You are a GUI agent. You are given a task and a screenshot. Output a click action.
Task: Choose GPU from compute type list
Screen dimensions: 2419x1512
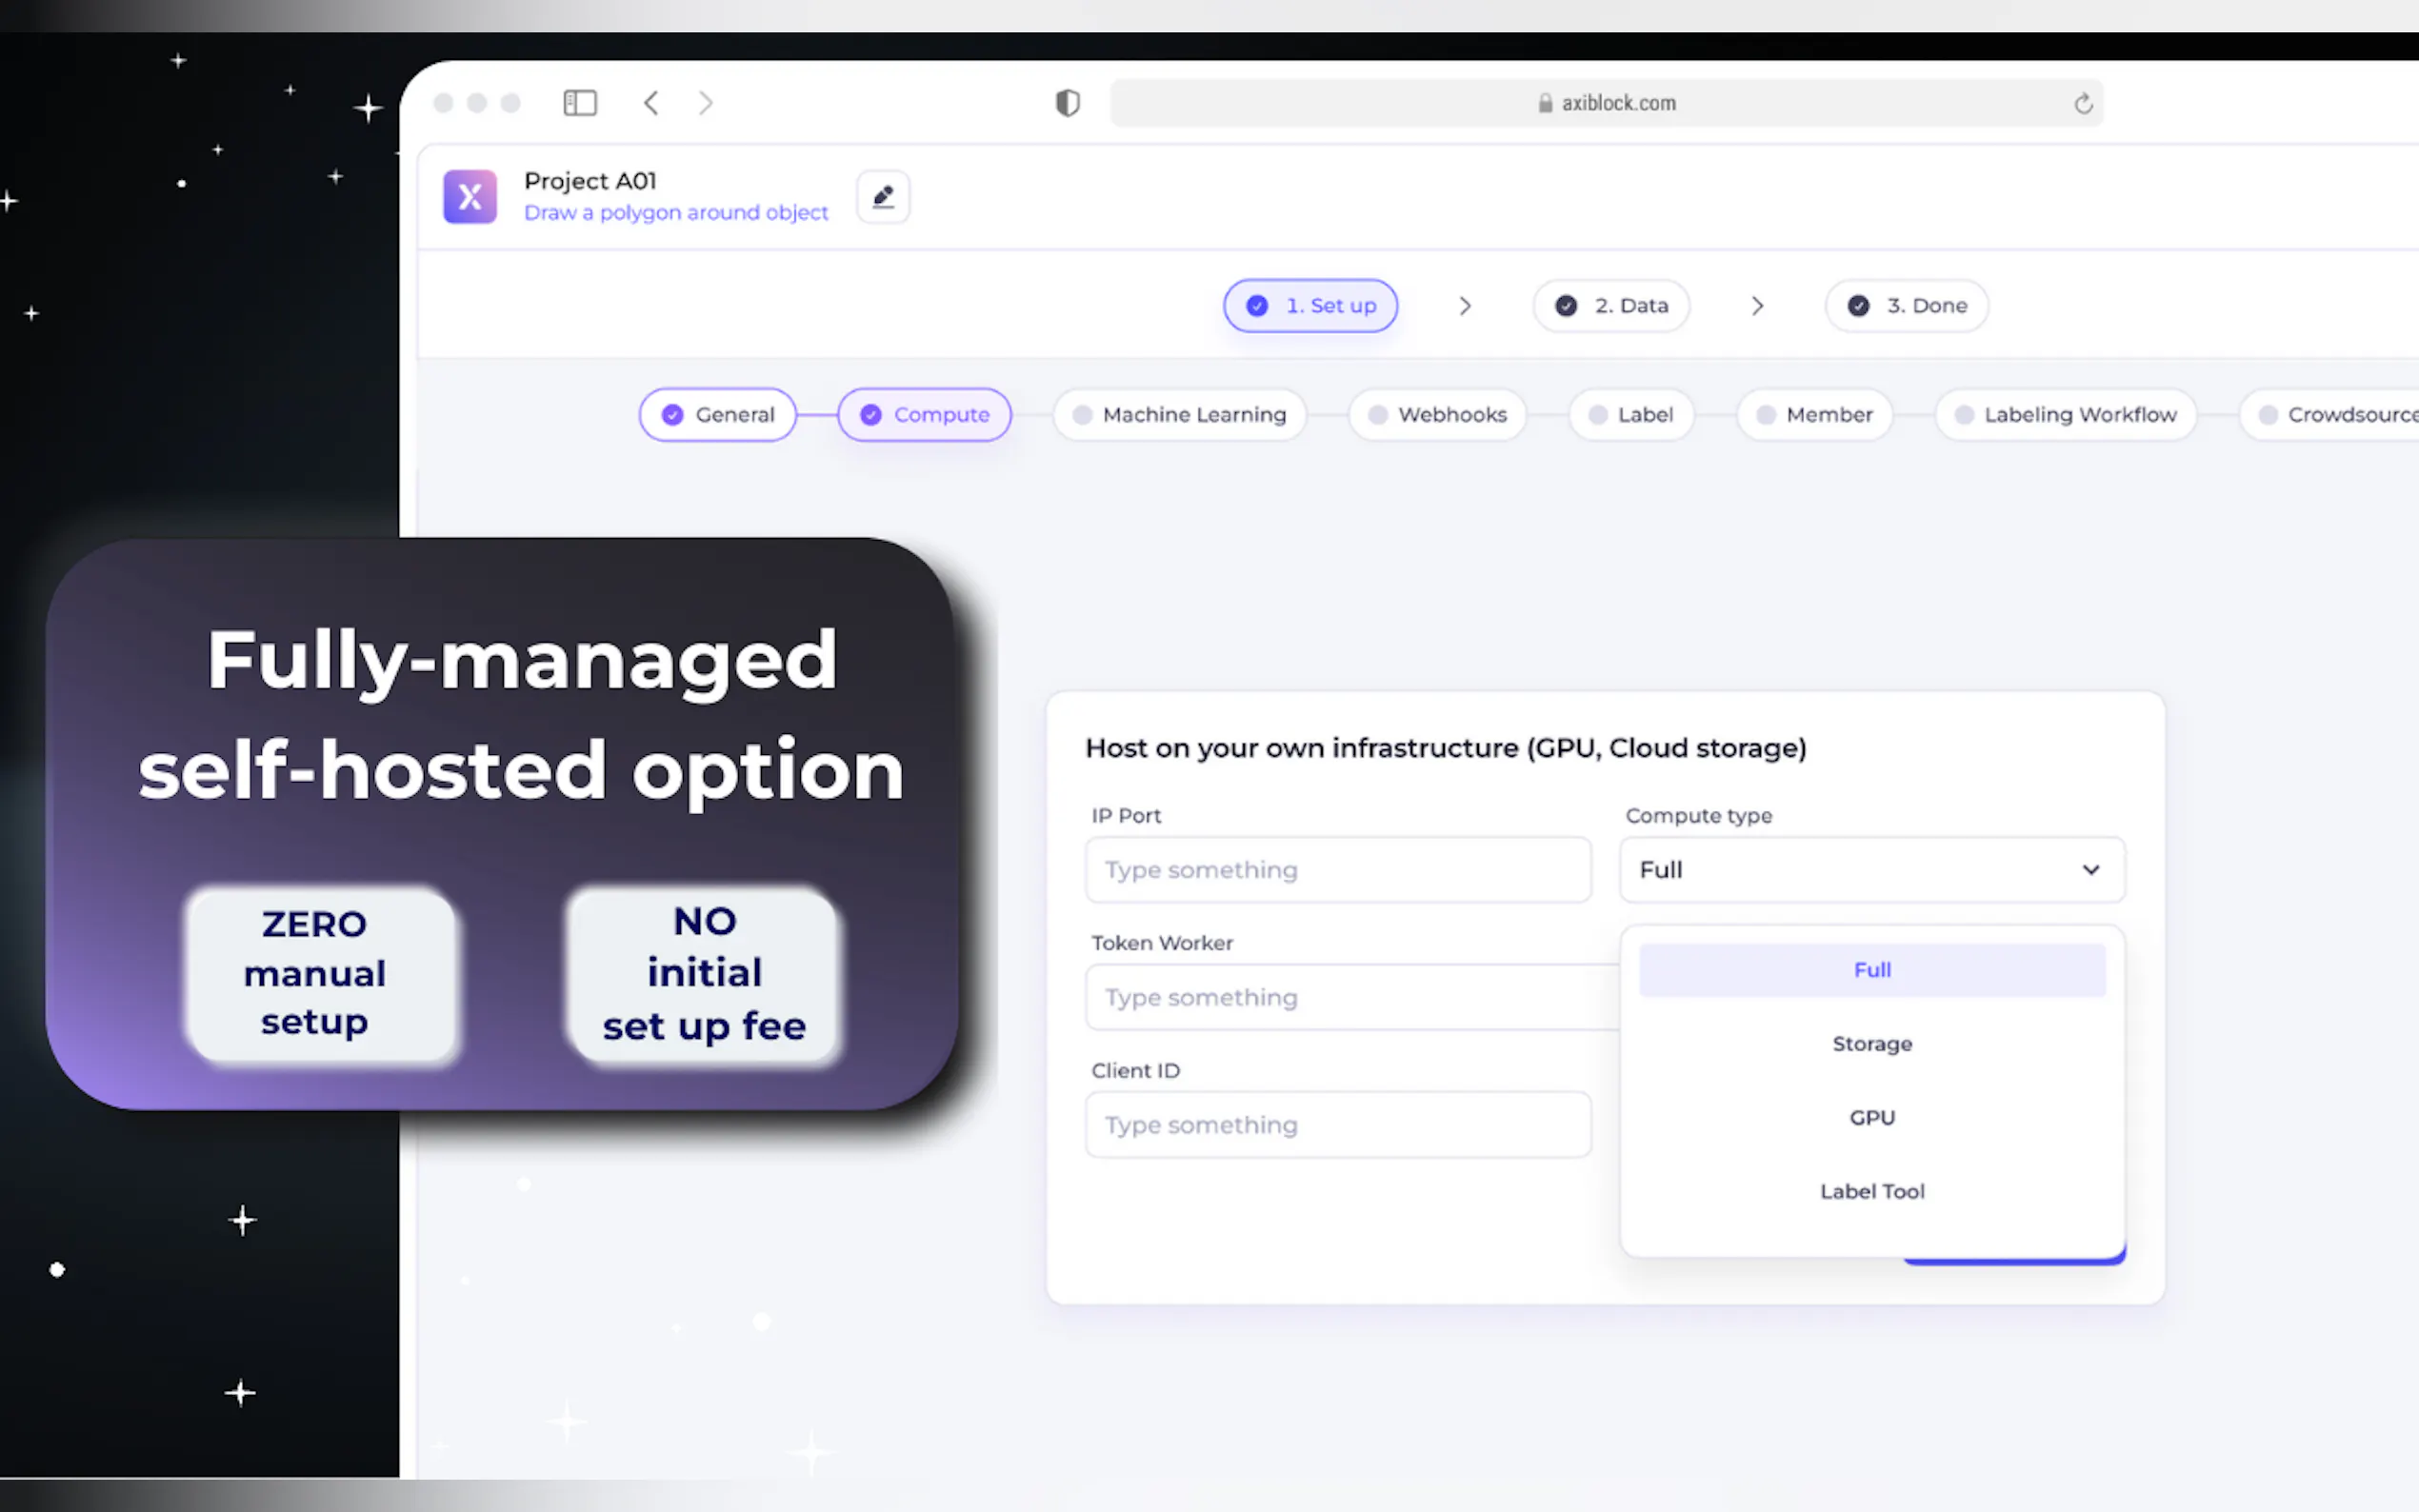[x=1871, y=1118]
